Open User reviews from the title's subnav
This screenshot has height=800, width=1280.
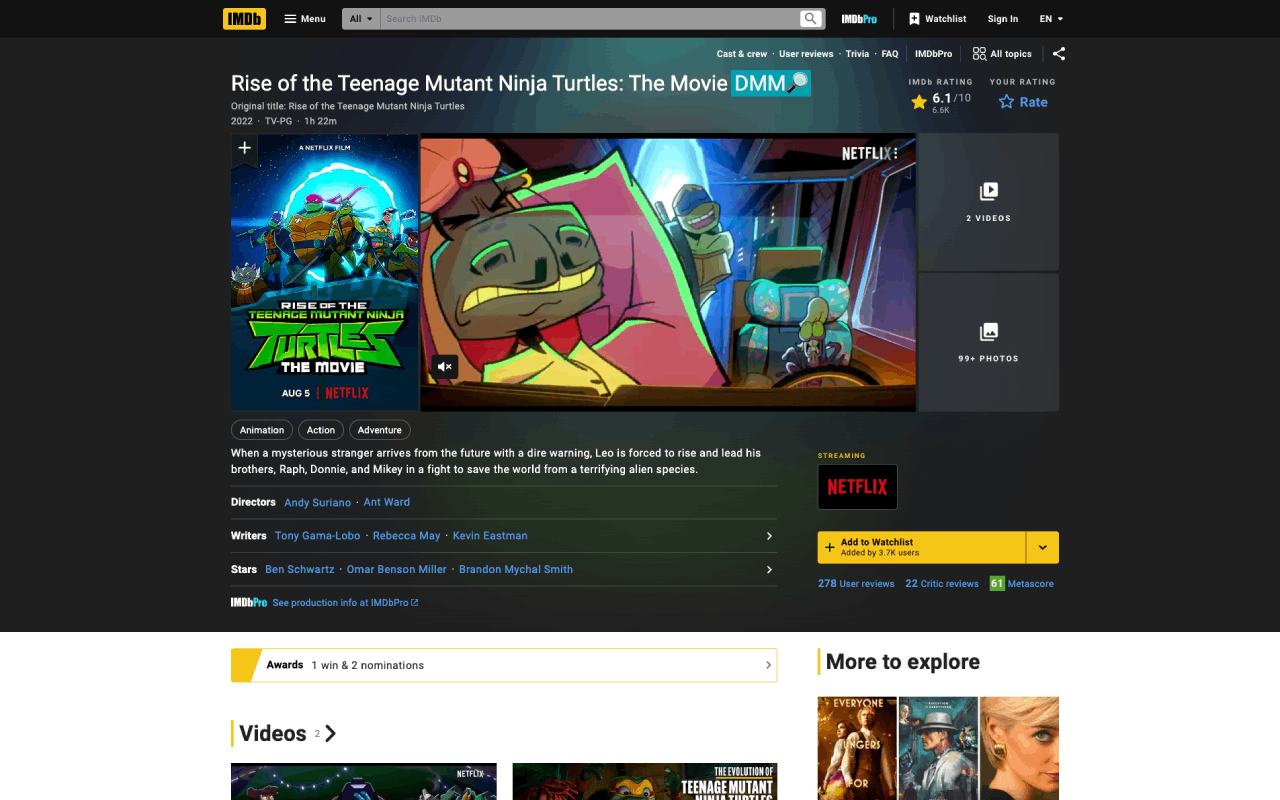point(806,54)
